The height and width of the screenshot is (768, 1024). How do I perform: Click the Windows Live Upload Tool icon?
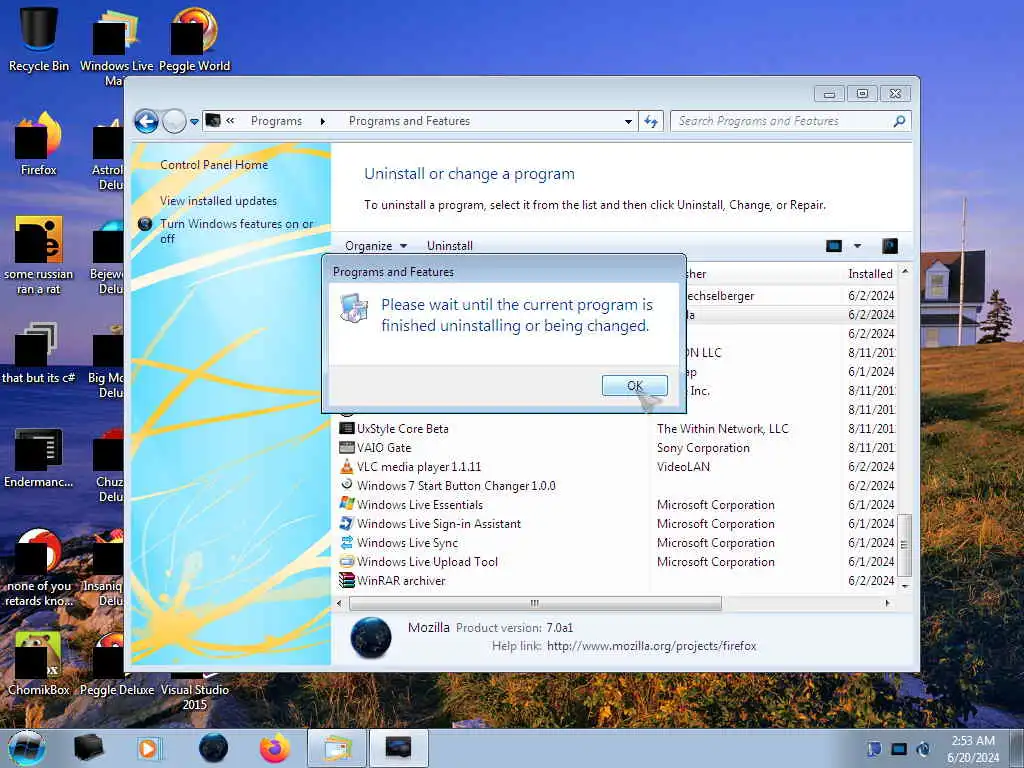347,561
